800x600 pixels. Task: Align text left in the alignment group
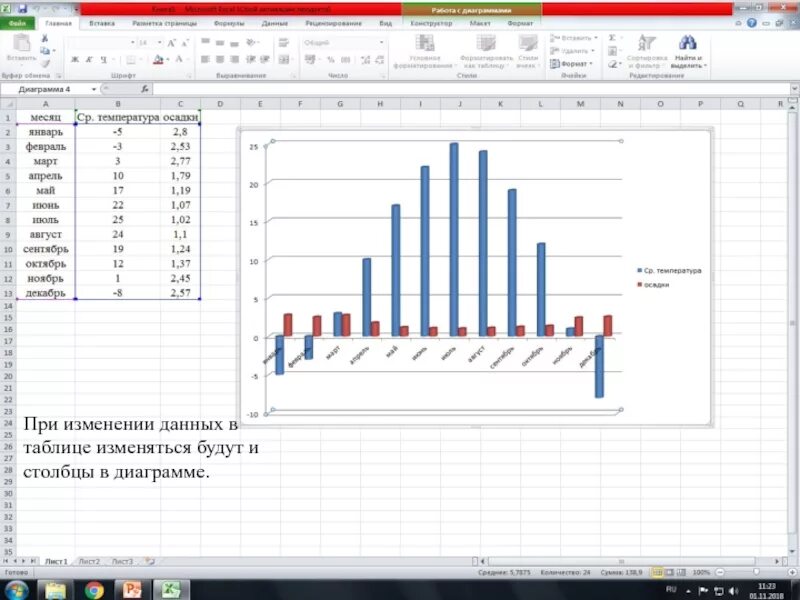click(x=205, y=60)
